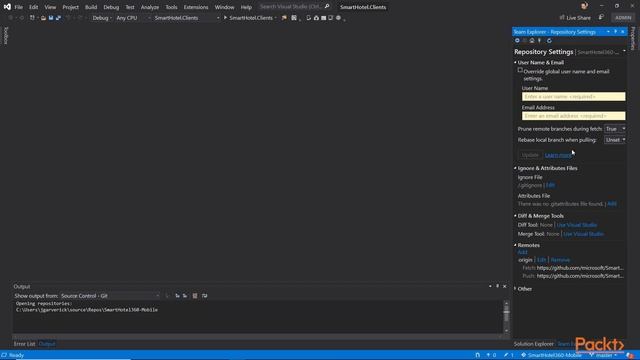The width and height of the screenshot is (640, 360).
Task: Pin Team Explorer panel
Action: tap(616, 32)
